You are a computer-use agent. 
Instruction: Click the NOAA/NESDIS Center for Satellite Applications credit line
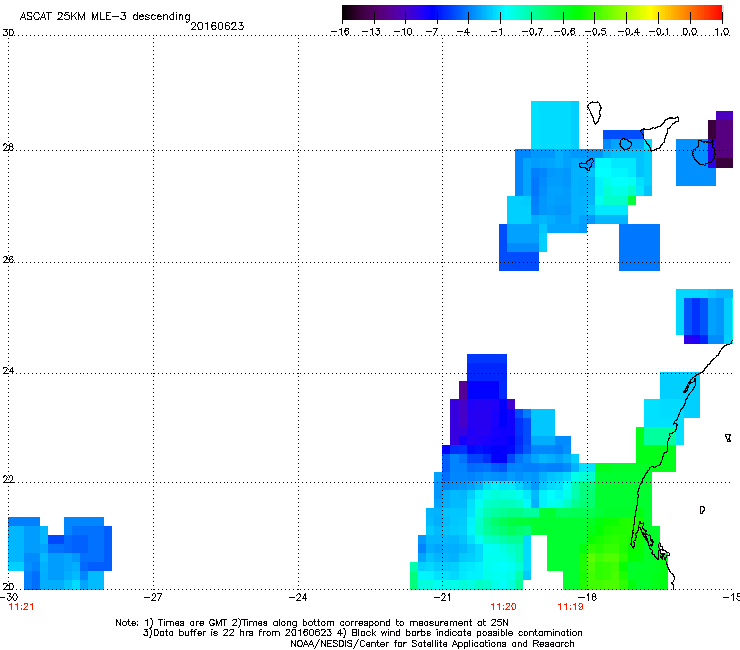[x=432, y=644]
